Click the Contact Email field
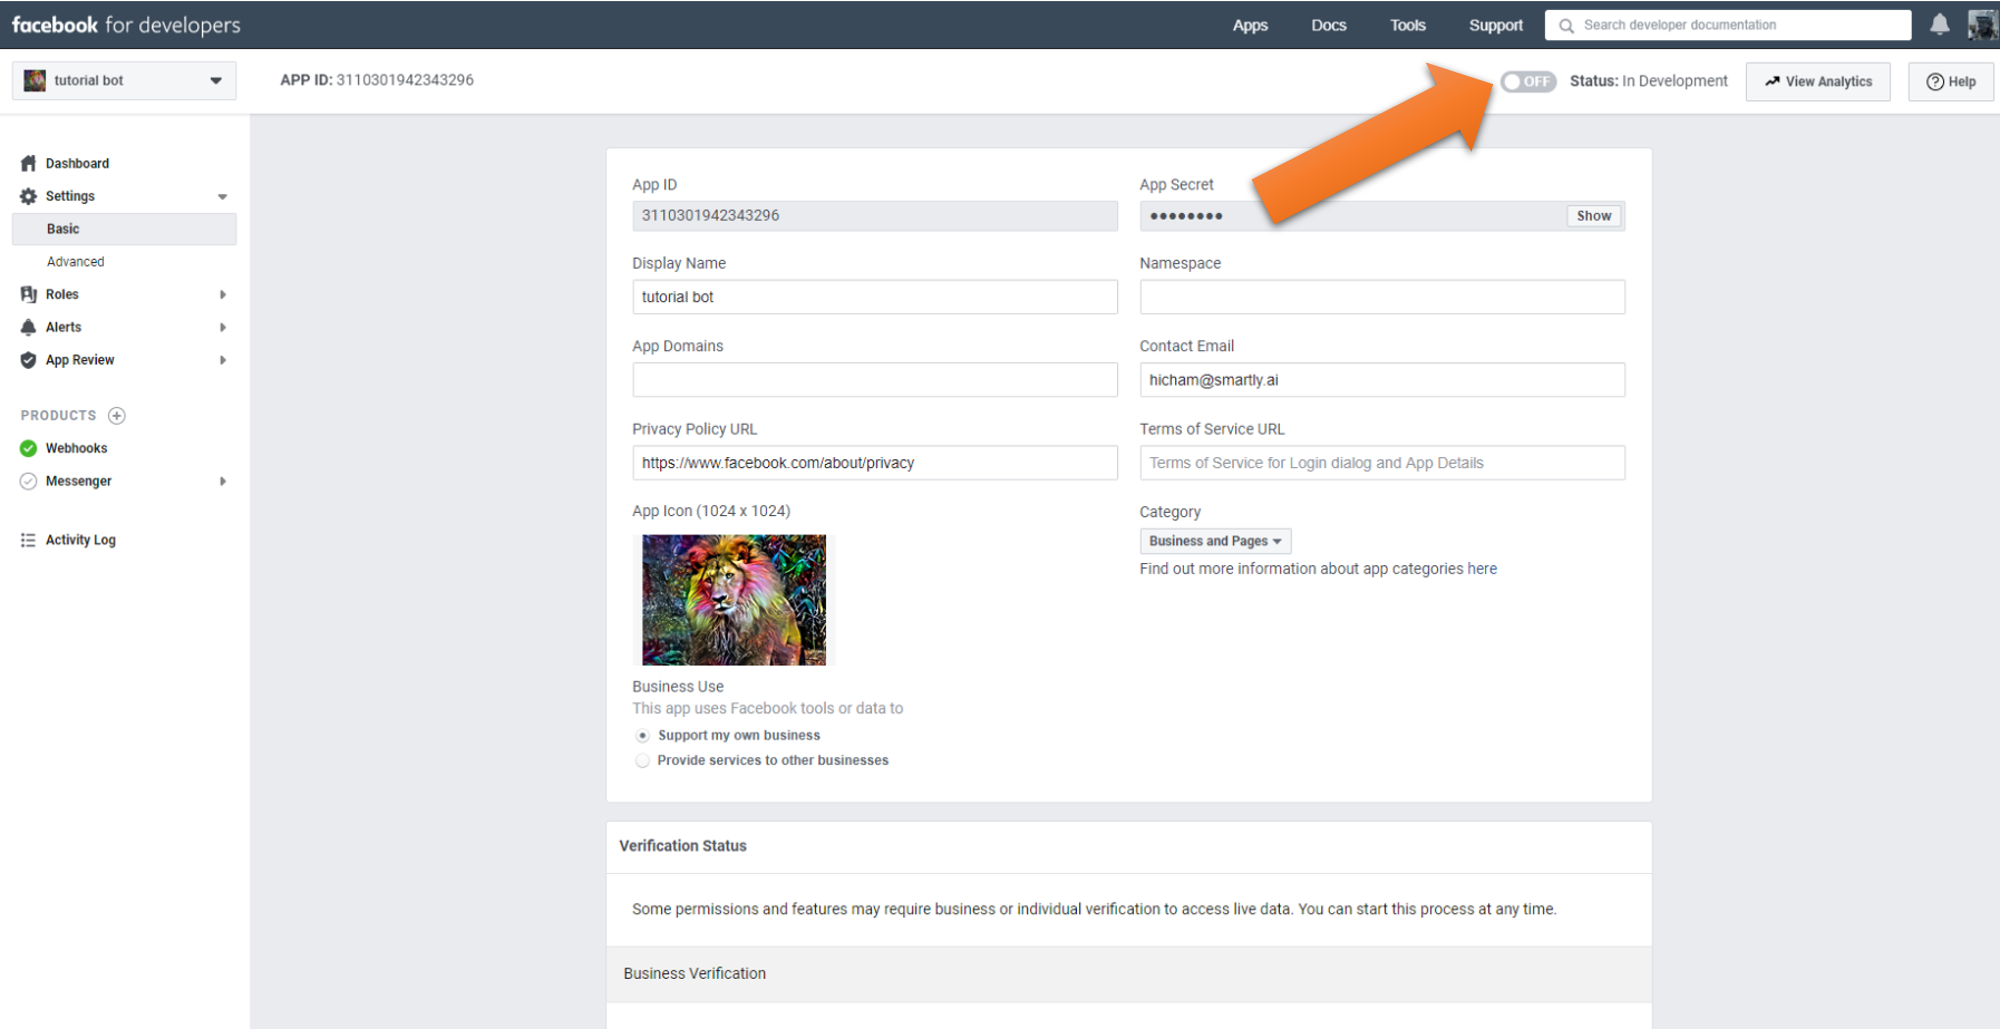 (x=1382, y=380)
